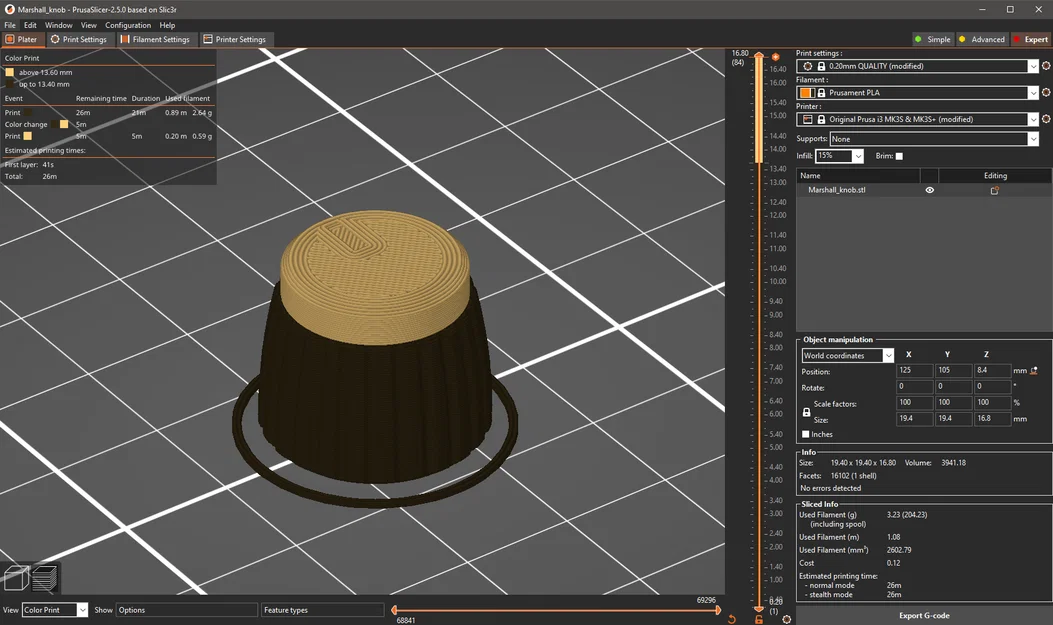Viewport: 1053px width, 625px height.
Task: Open print settings gear beside 0.20mm QUALITY
Action: tap(1046, 66)
